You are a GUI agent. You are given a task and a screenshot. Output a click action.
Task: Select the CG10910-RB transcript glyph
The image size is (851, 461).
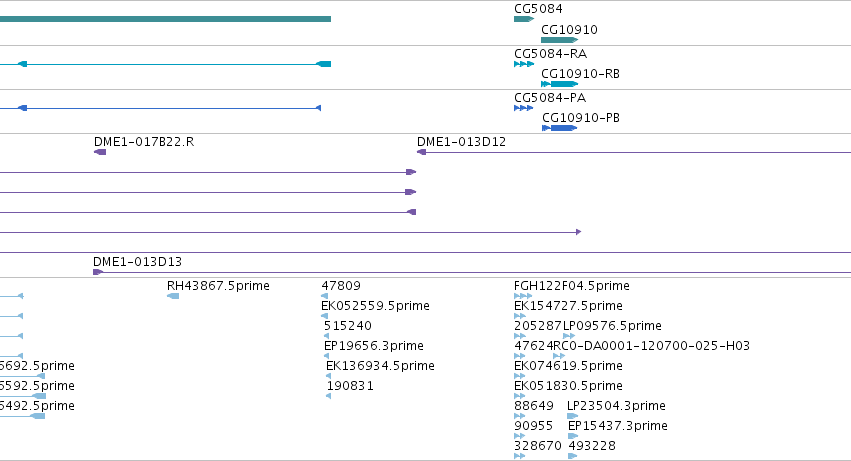[x=560, y=84]
